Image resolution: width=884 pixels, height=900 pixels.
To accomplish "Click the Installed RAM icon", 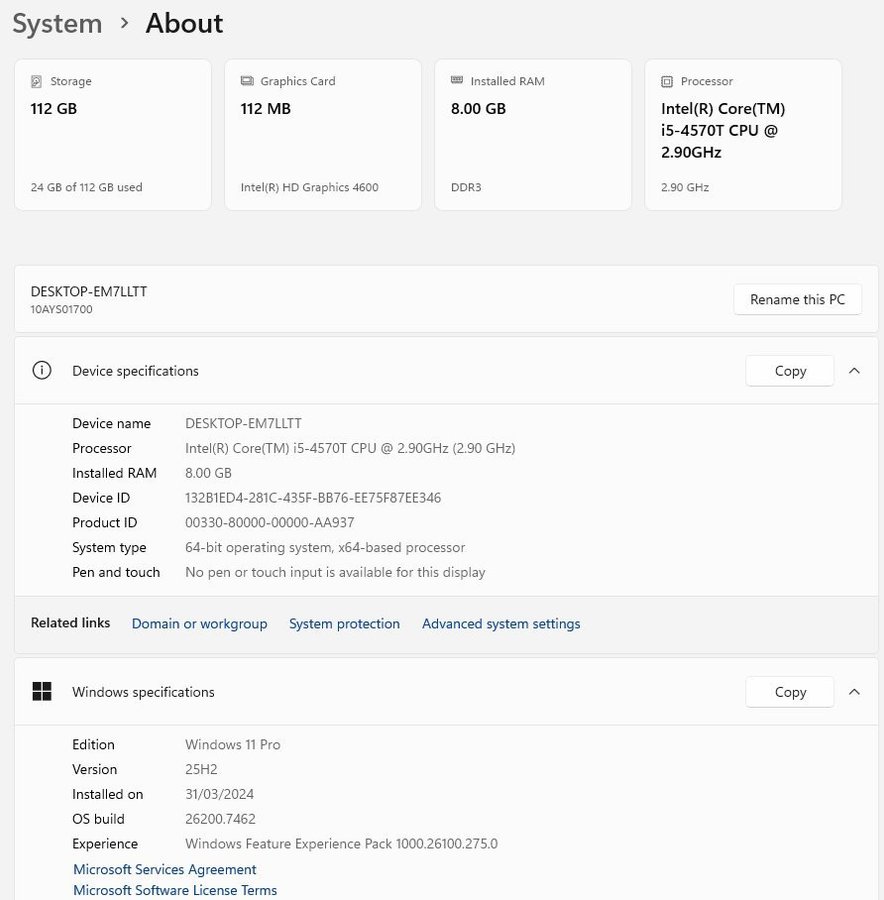I will pos(457,81).
